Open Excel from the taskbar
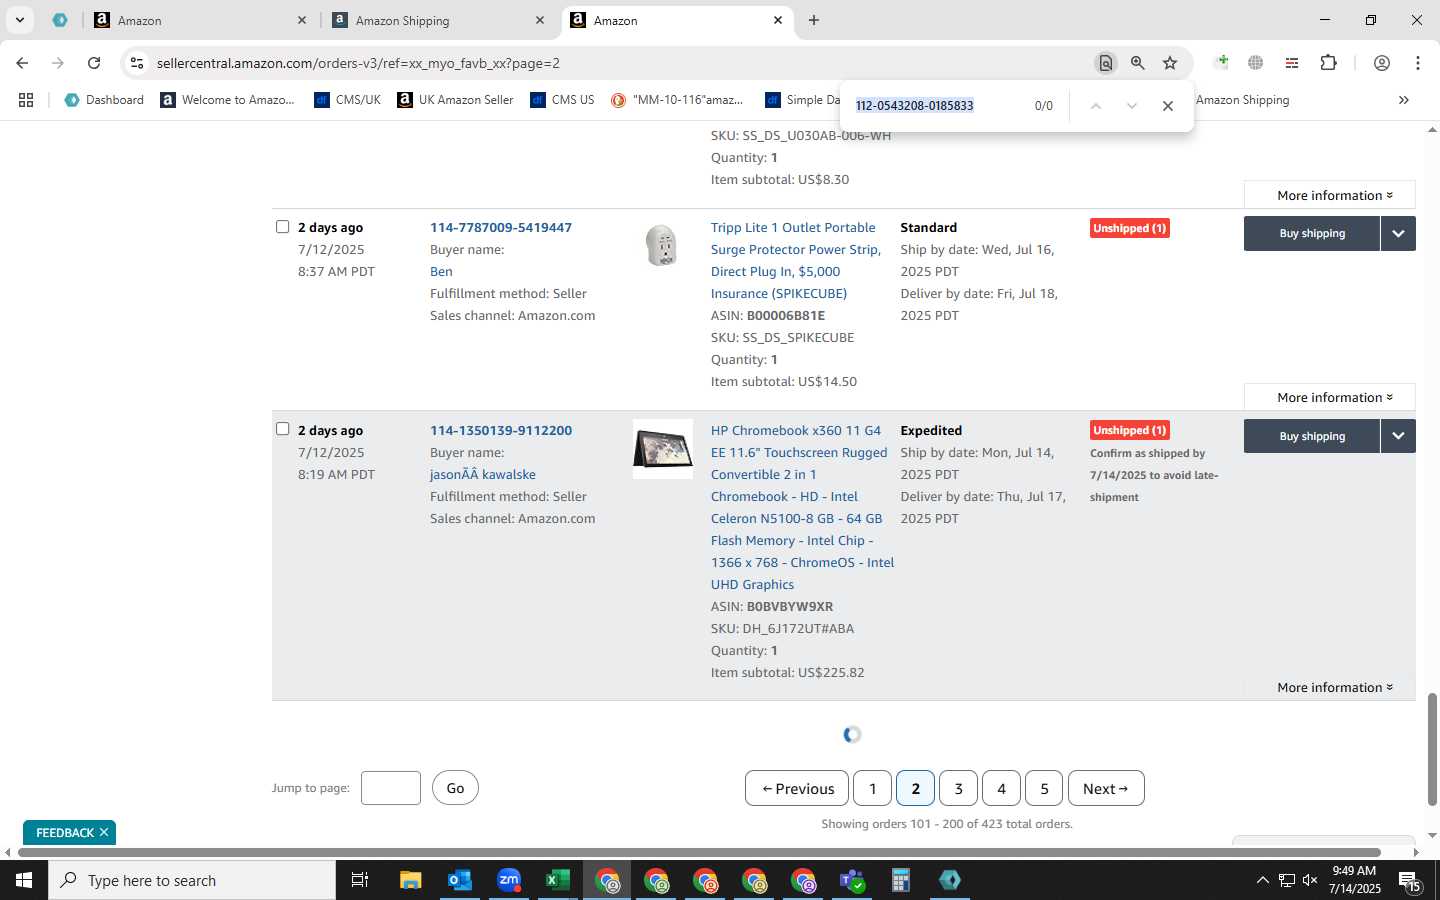The image size is (1440, 900). point(558,880)
